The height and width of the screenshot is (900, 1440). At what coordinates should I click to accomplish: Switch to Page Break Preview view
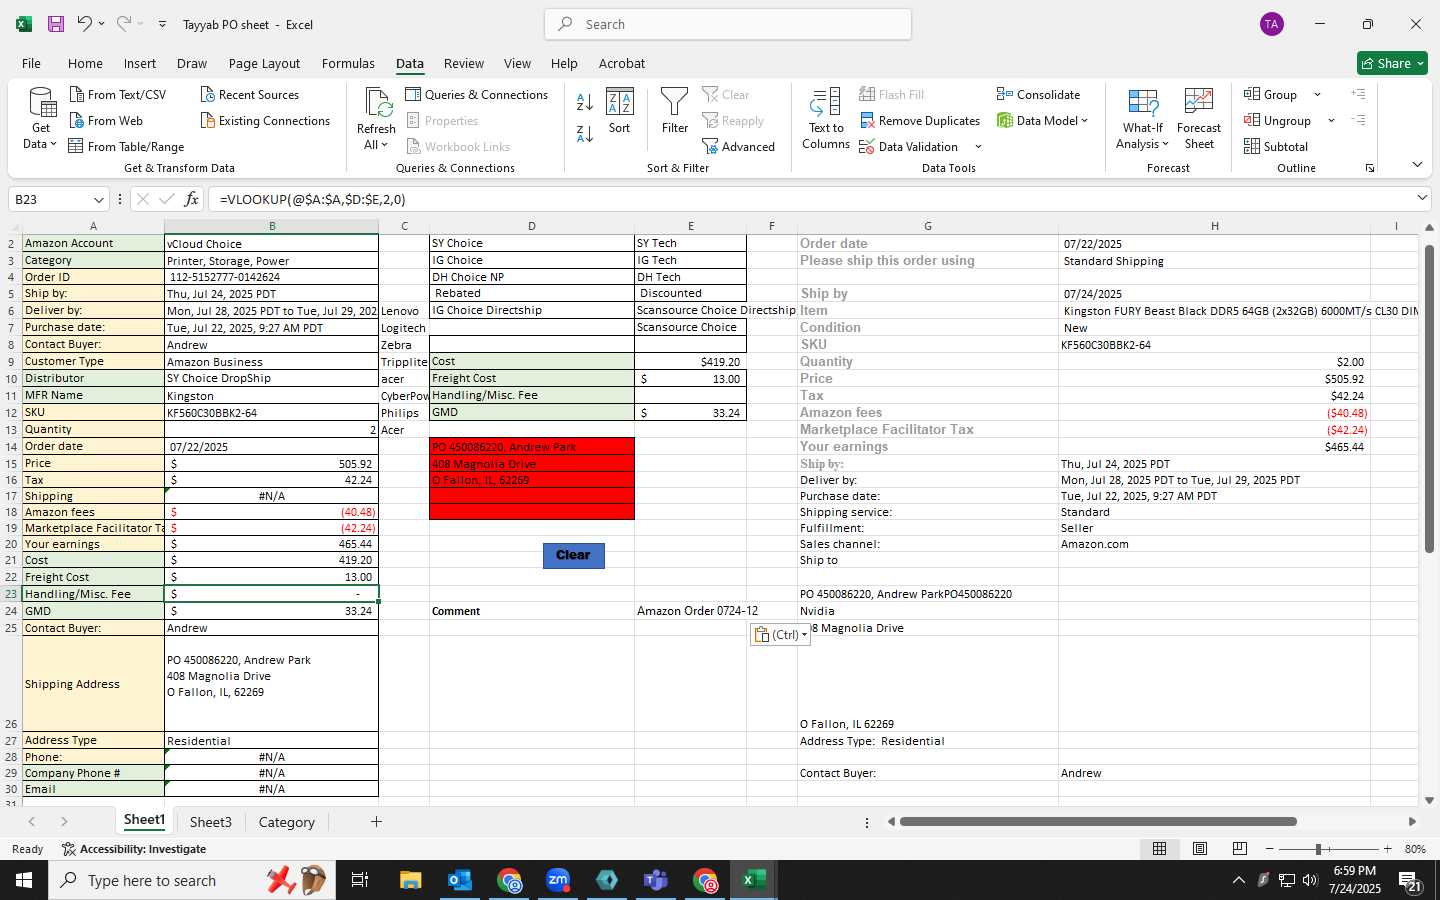pyautogui.click(x=1240, y=849)
